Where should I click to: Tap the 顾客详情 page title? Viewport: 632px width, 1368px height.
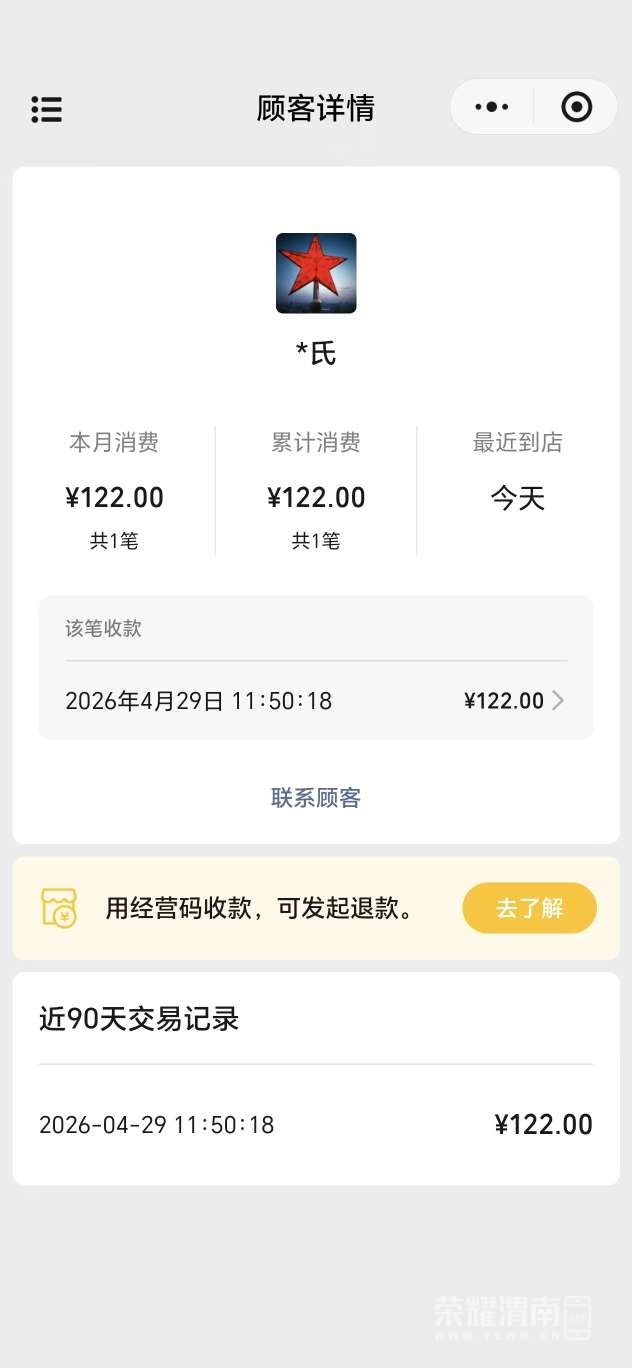pos(316,108)
